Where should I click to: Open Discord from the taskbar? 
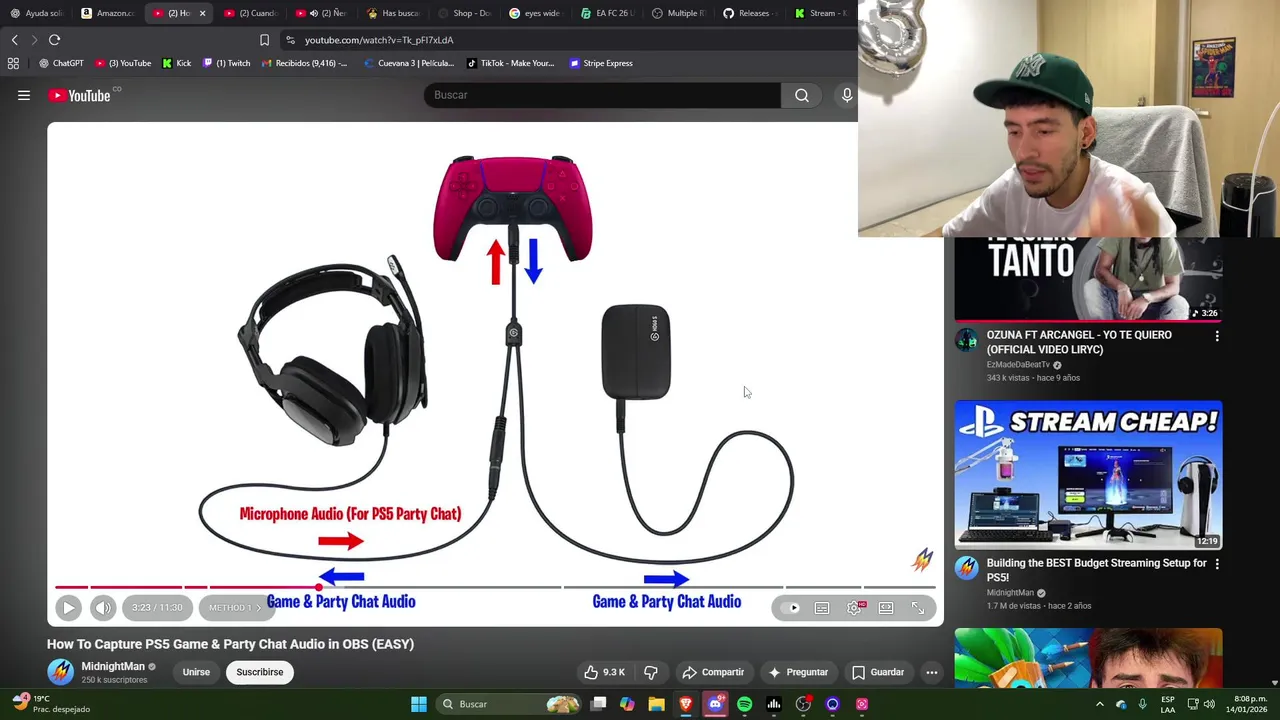[x=715, y=704]
